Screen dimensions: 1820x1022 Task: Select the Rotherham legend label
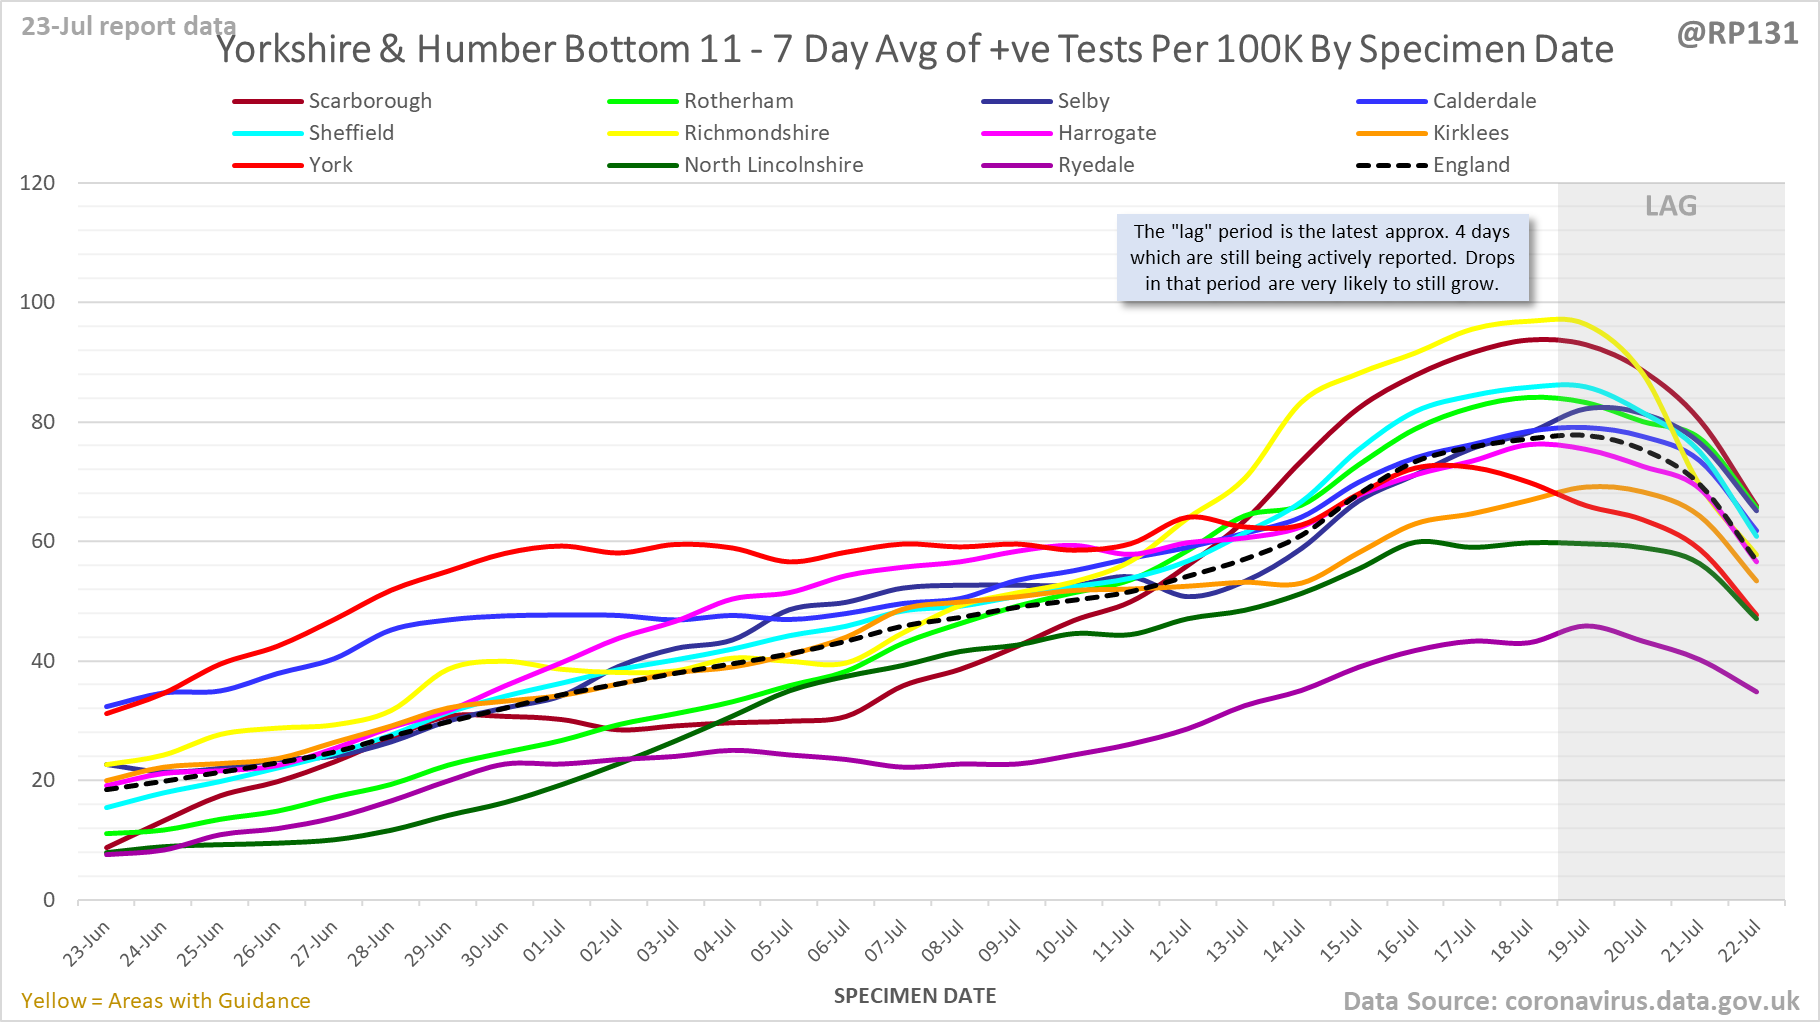(x=738, y=101)
